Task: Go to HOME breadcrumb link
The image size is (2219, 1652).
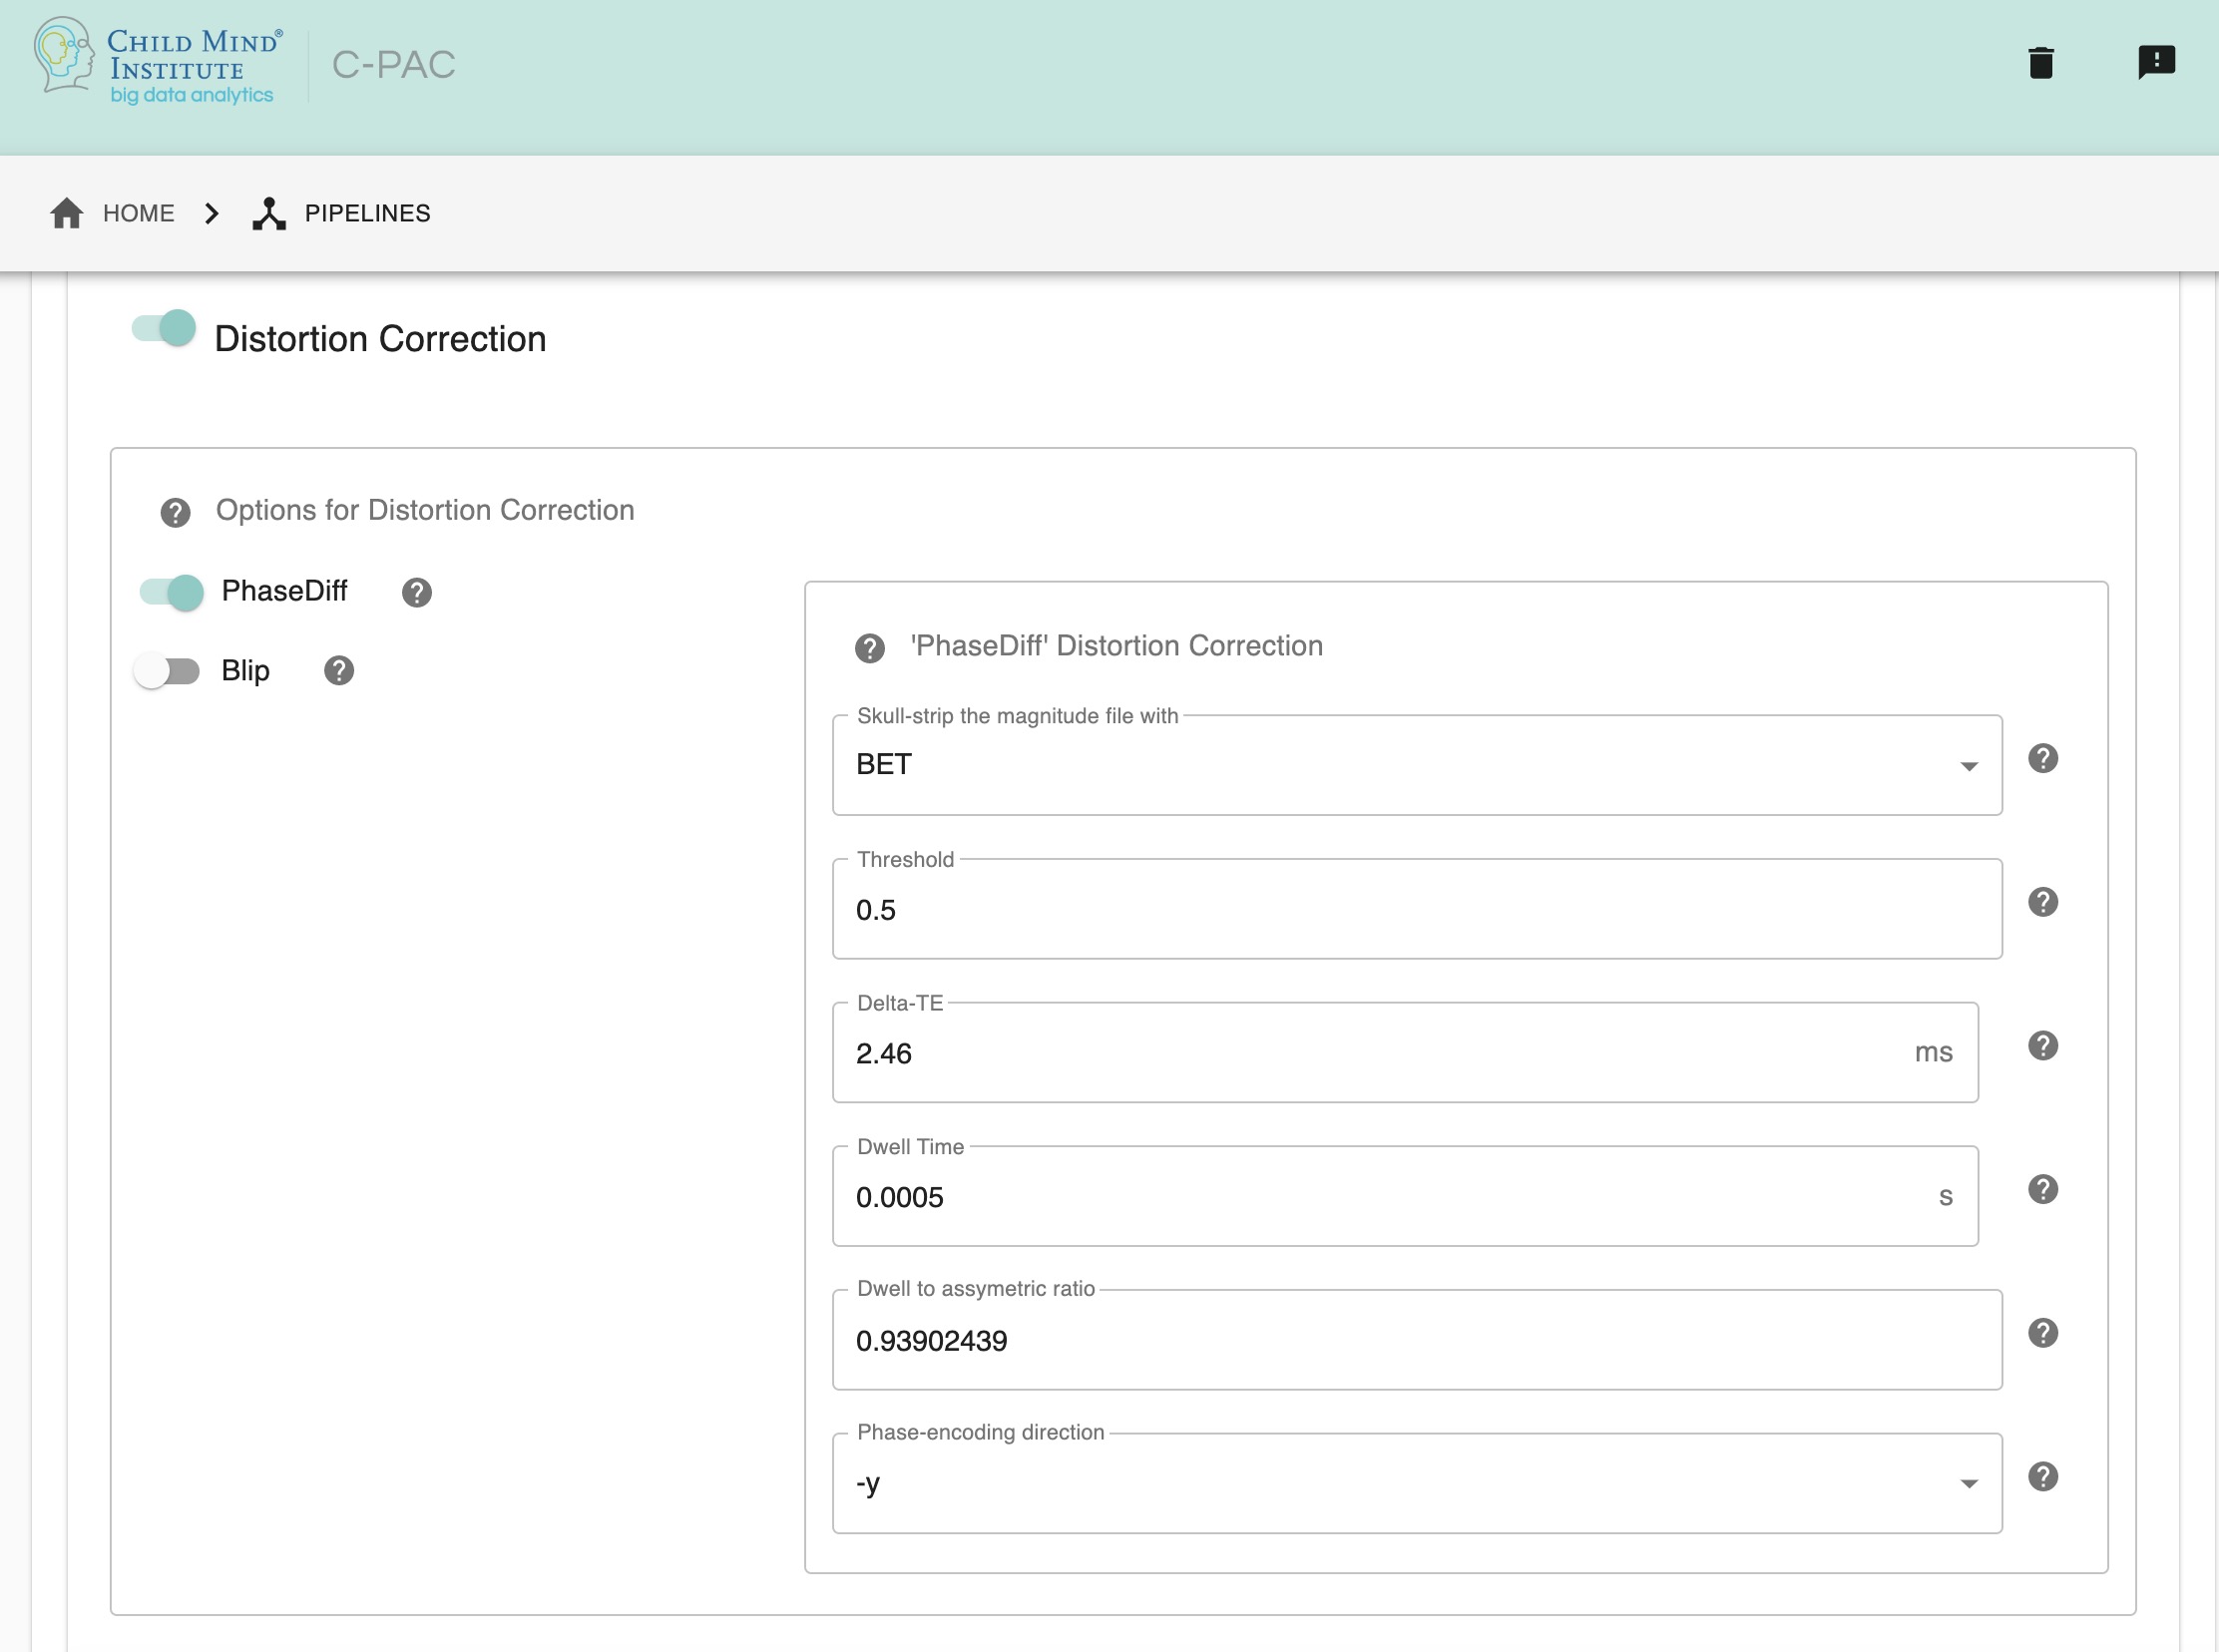Action: tap(138, 213)
